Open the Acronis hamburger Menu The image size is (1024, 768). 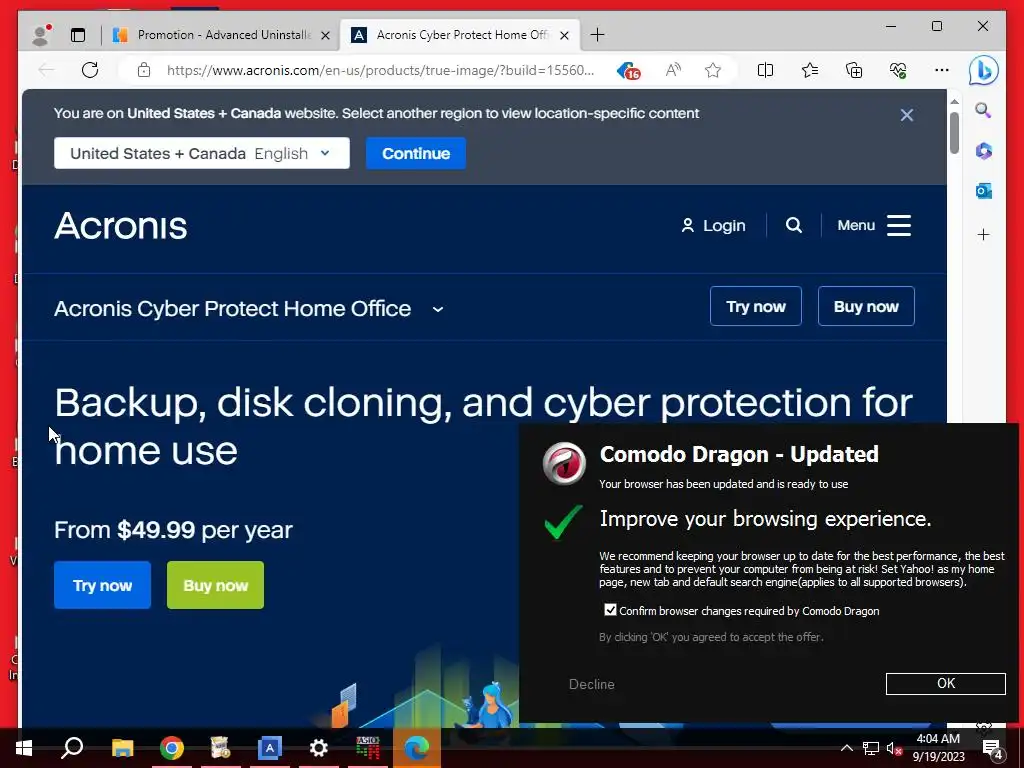coord(874,225)
